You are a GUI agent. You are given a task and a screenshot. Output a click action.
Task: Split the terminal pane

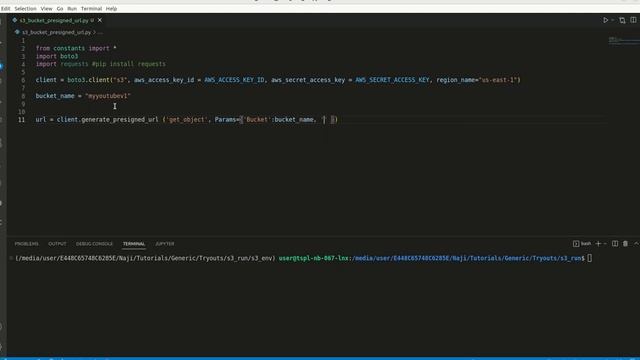pyautogui.click(x=615, y=244)
